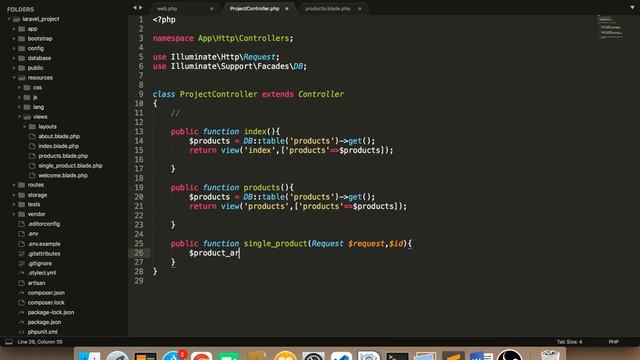The height and width of the screenshot is (360, 640).
Task: Open .env.example in the sidebar
Action: [x=44, y=244]
